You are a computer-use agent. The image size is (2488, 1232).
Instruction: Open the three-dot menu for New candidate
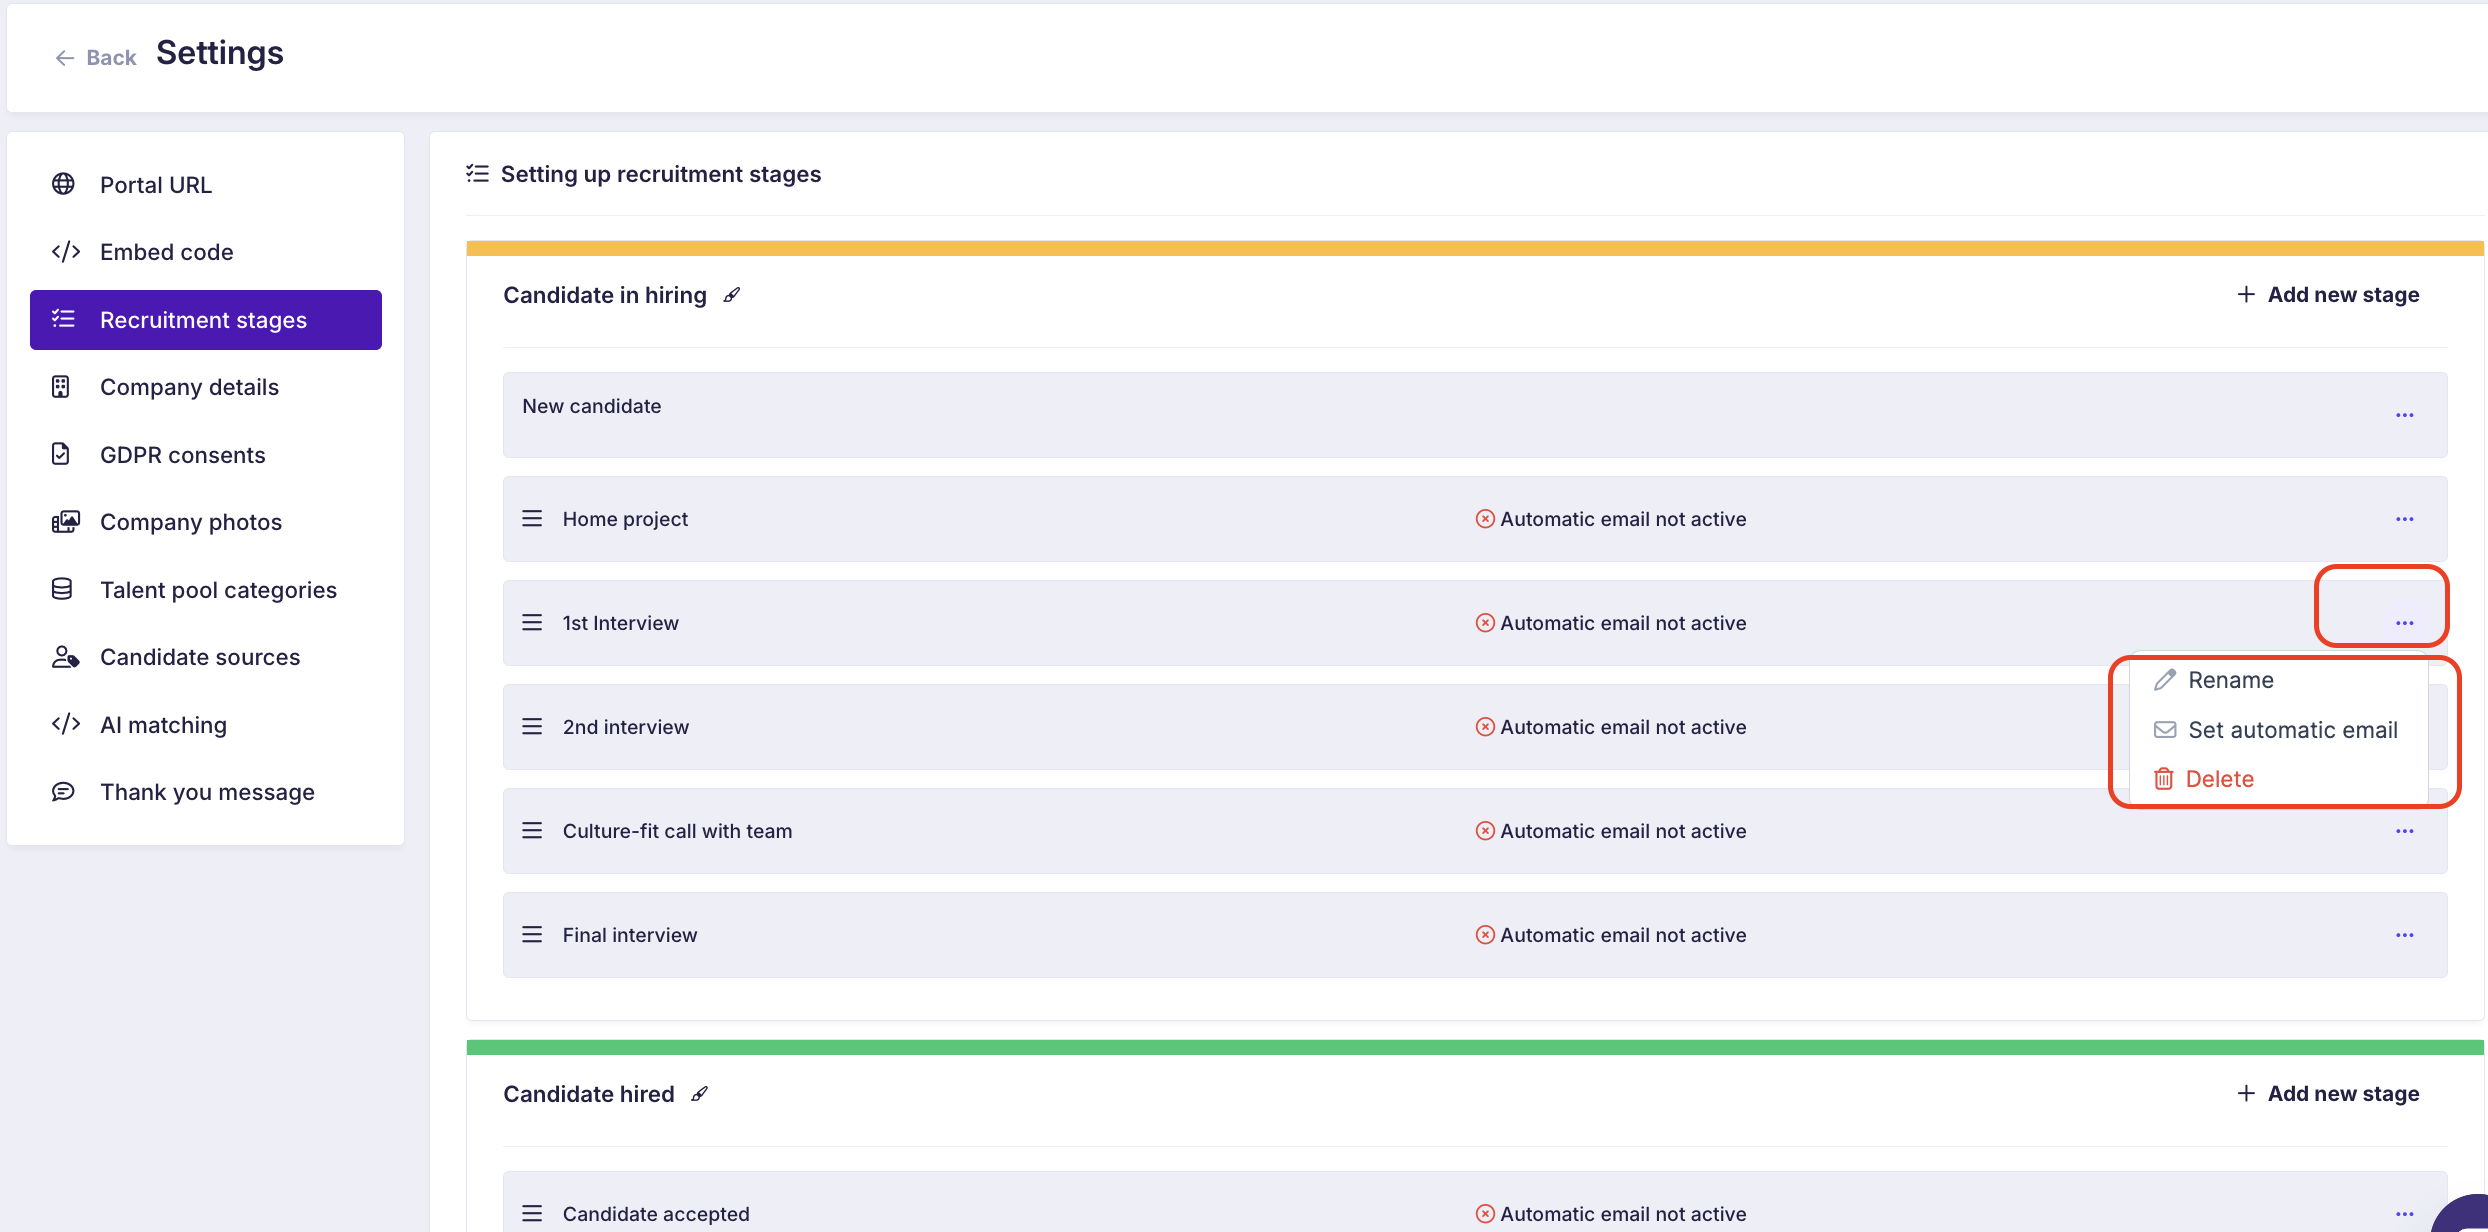[2405, 415]
